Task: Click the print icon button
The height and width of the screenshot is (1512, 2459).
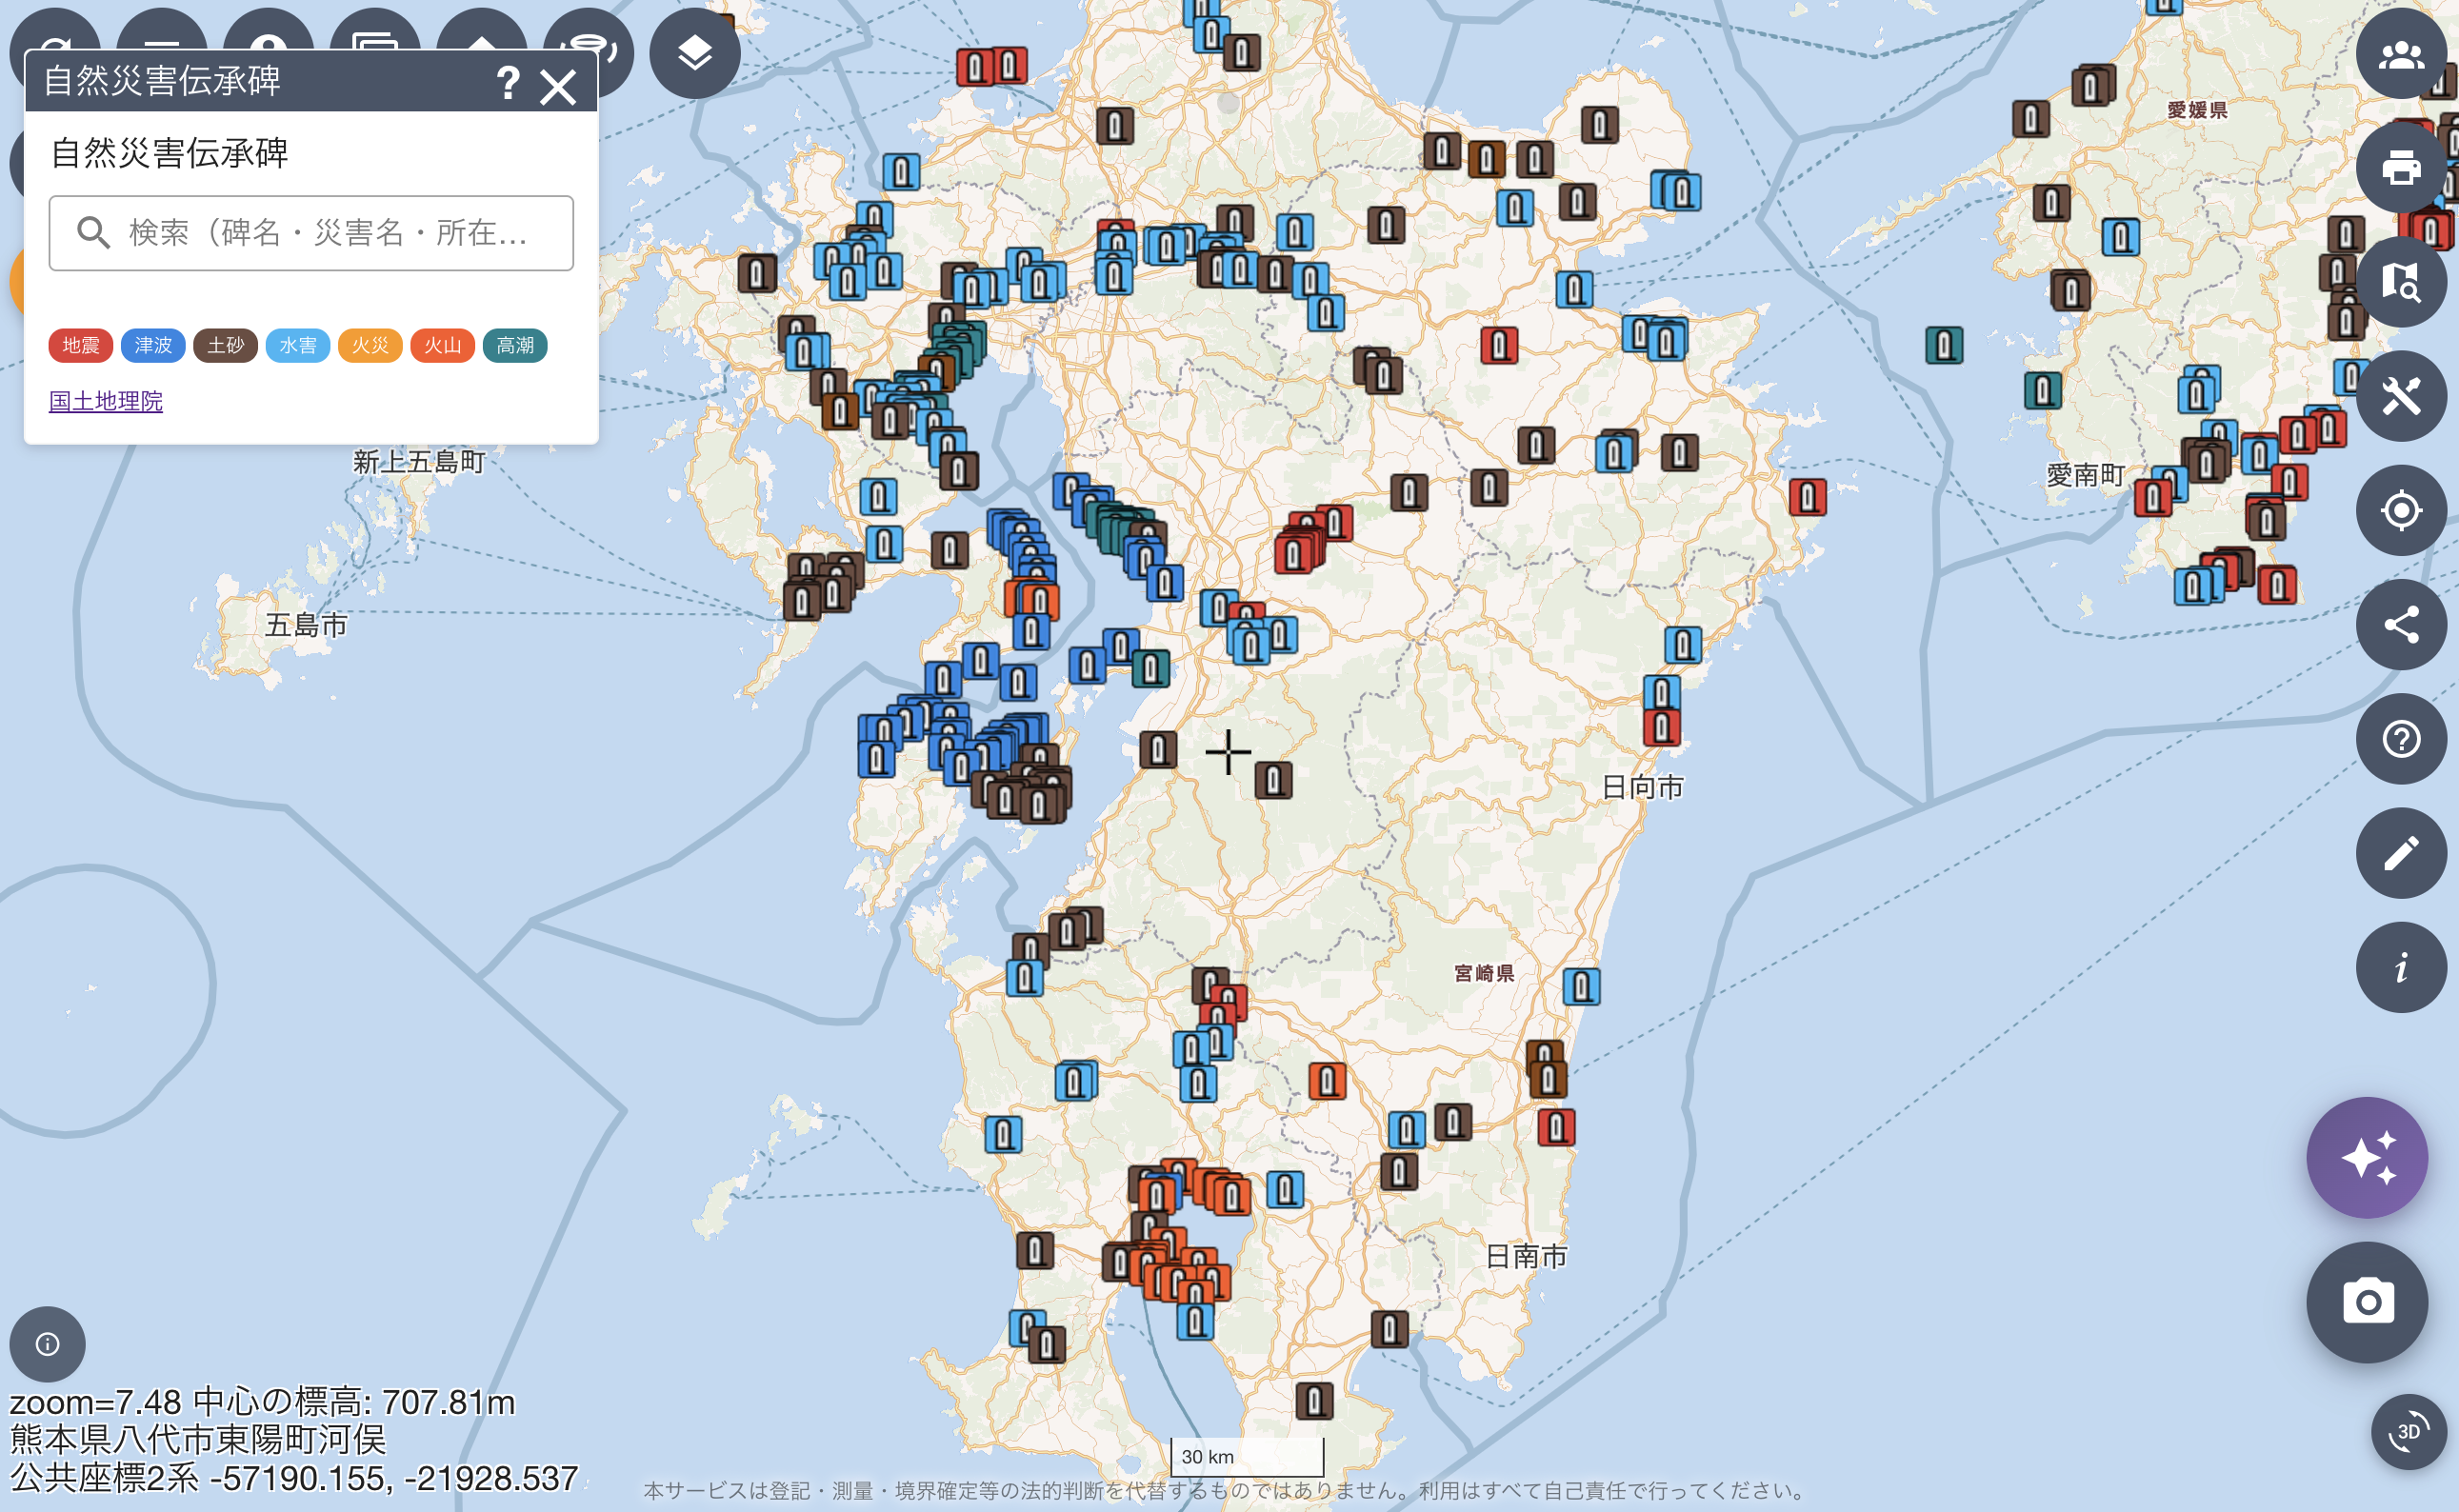Action: click(x=2400, y=167)
